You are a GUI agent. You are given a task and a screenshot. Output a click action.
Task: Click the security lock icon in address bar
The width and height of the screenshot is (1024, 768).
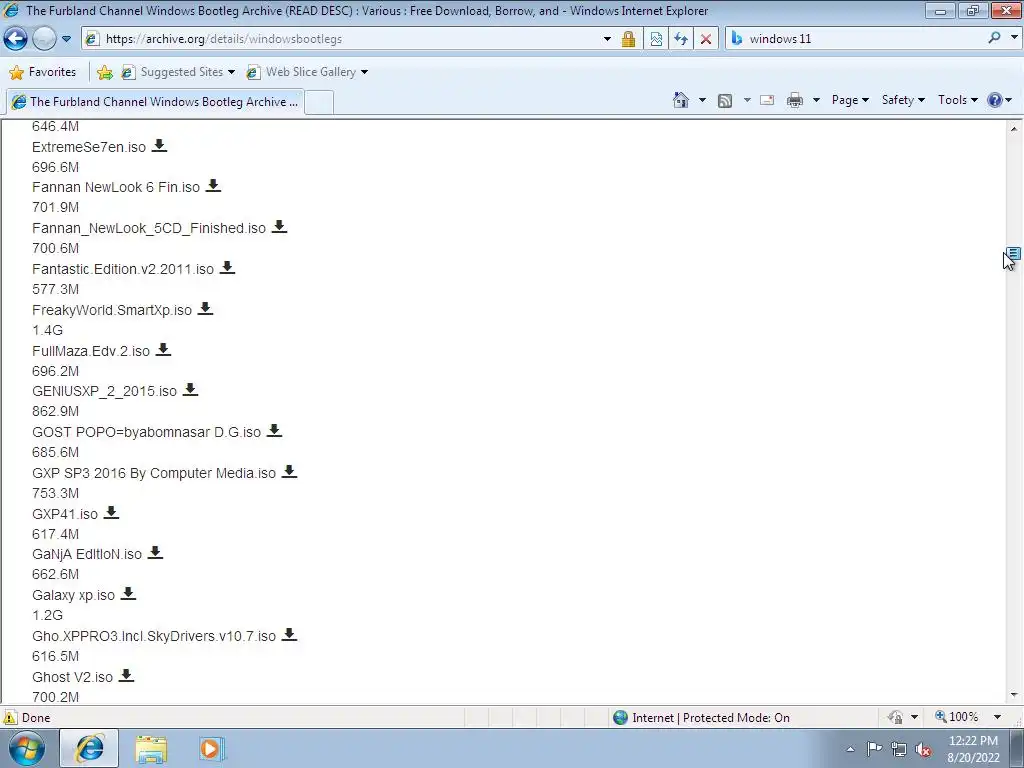pyautogui.click(x=628, y=39)
